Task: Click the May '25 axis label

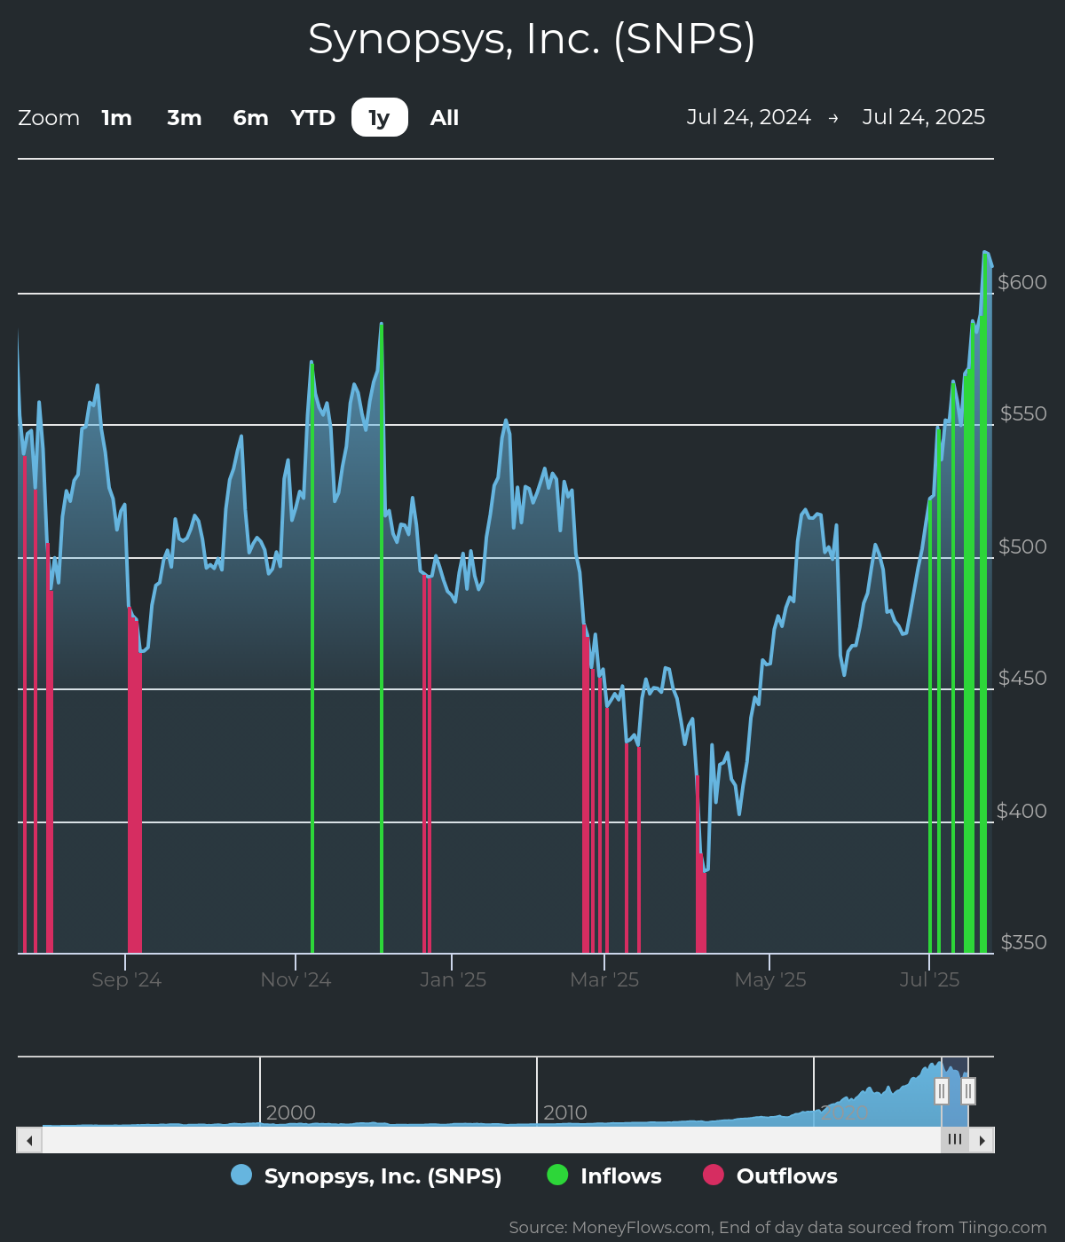Action: pyautogui.click(x=770, y=979)
